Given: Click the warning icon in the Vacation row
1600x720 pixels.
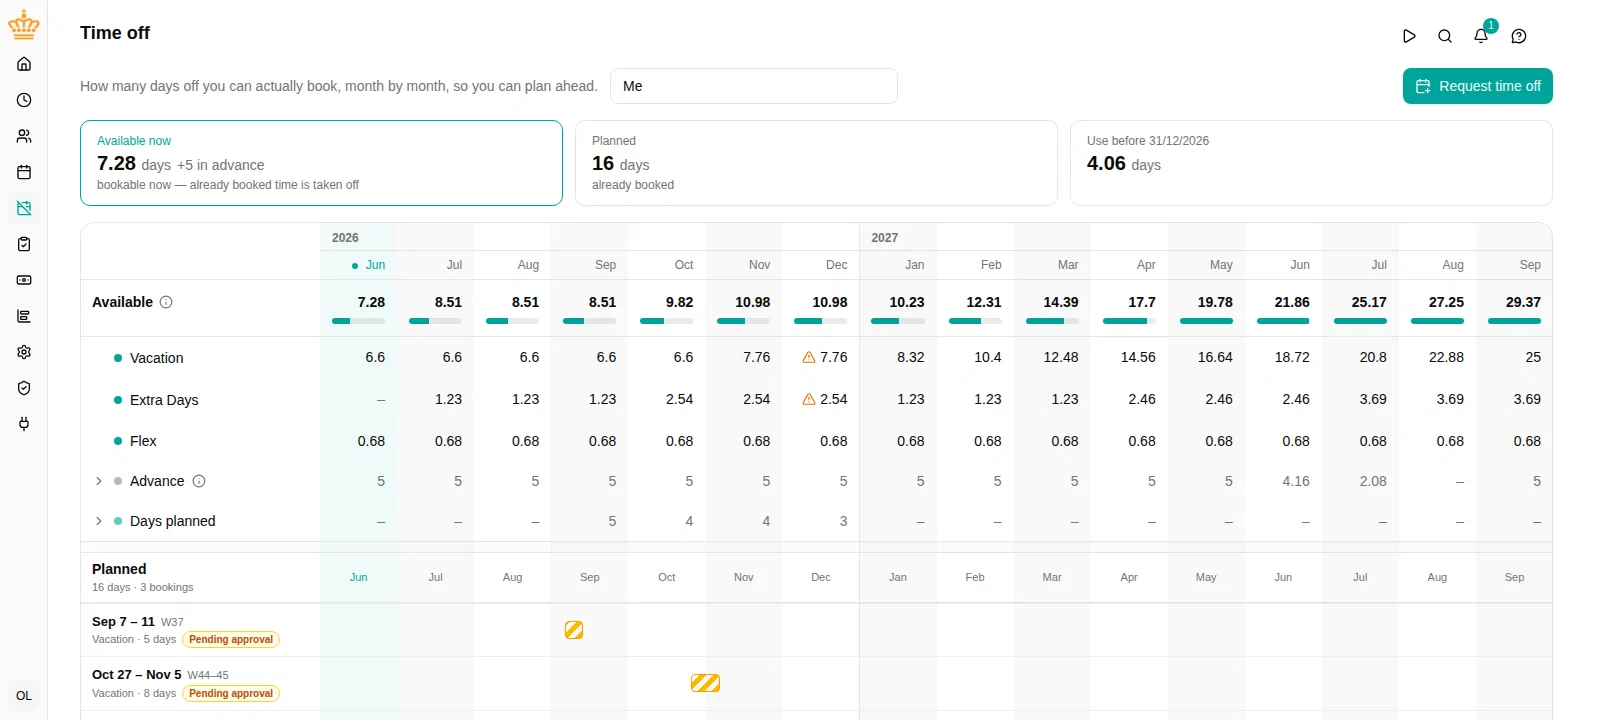Looking at the screenshot, I should tap(809, 357).
